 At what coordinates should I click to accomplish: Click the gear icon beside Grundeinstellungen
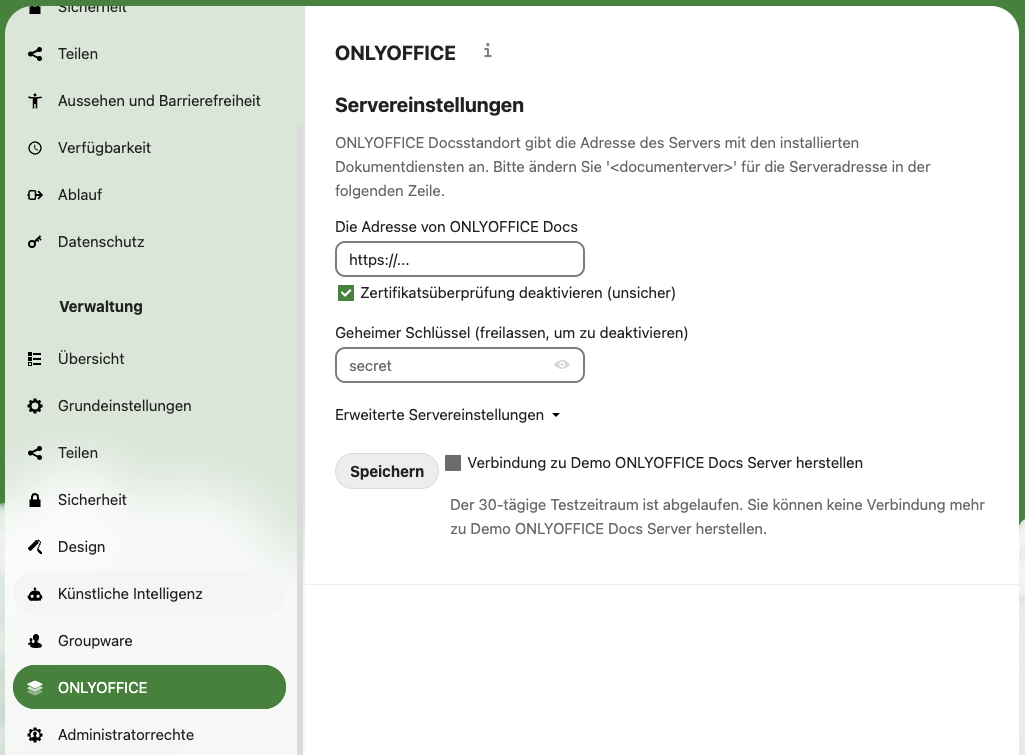click(x=35, y=406)
